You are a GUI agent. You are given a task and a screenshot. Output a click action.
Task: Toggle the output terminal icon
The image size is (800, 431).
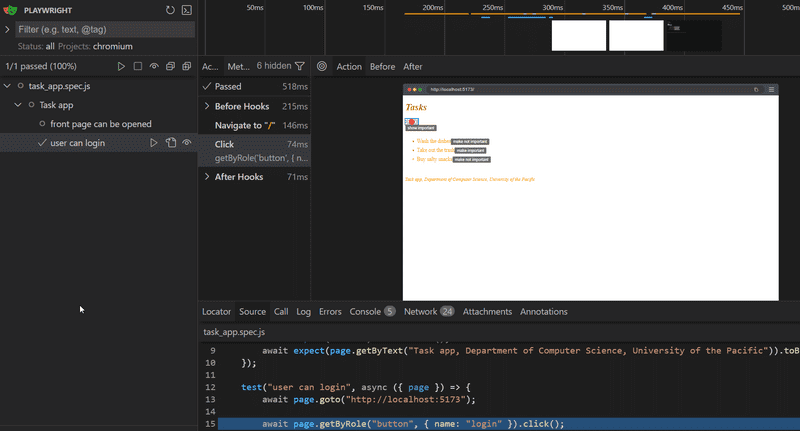[x=187, y=10]
